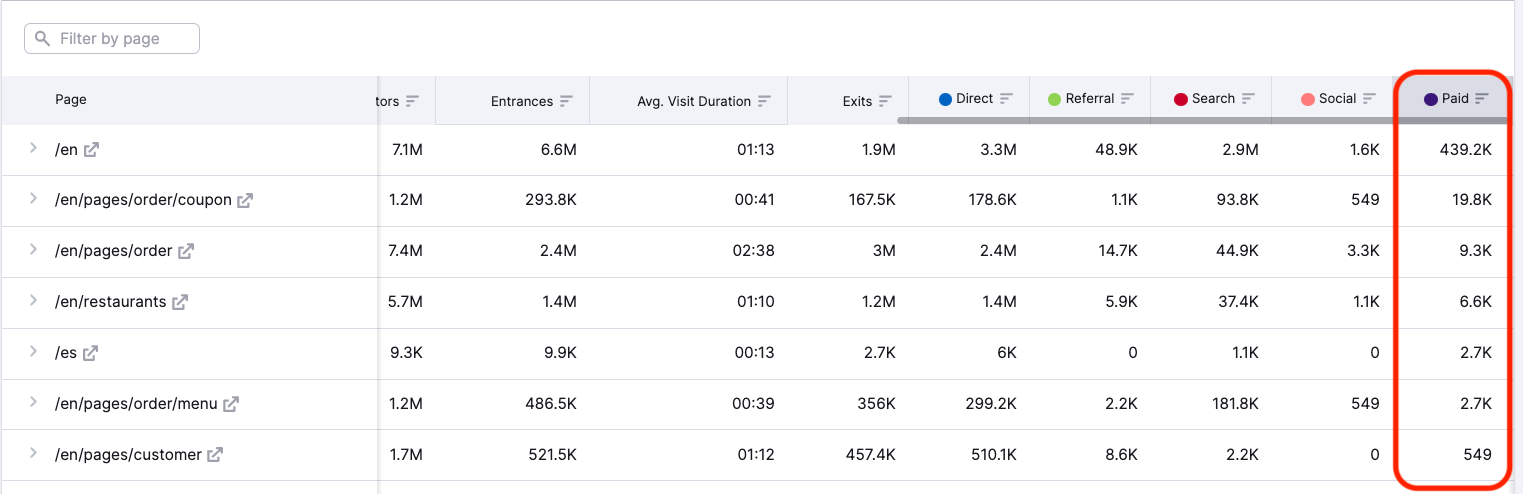Sort table by Exits column
1523x494 pixels.
click(884, 101)
